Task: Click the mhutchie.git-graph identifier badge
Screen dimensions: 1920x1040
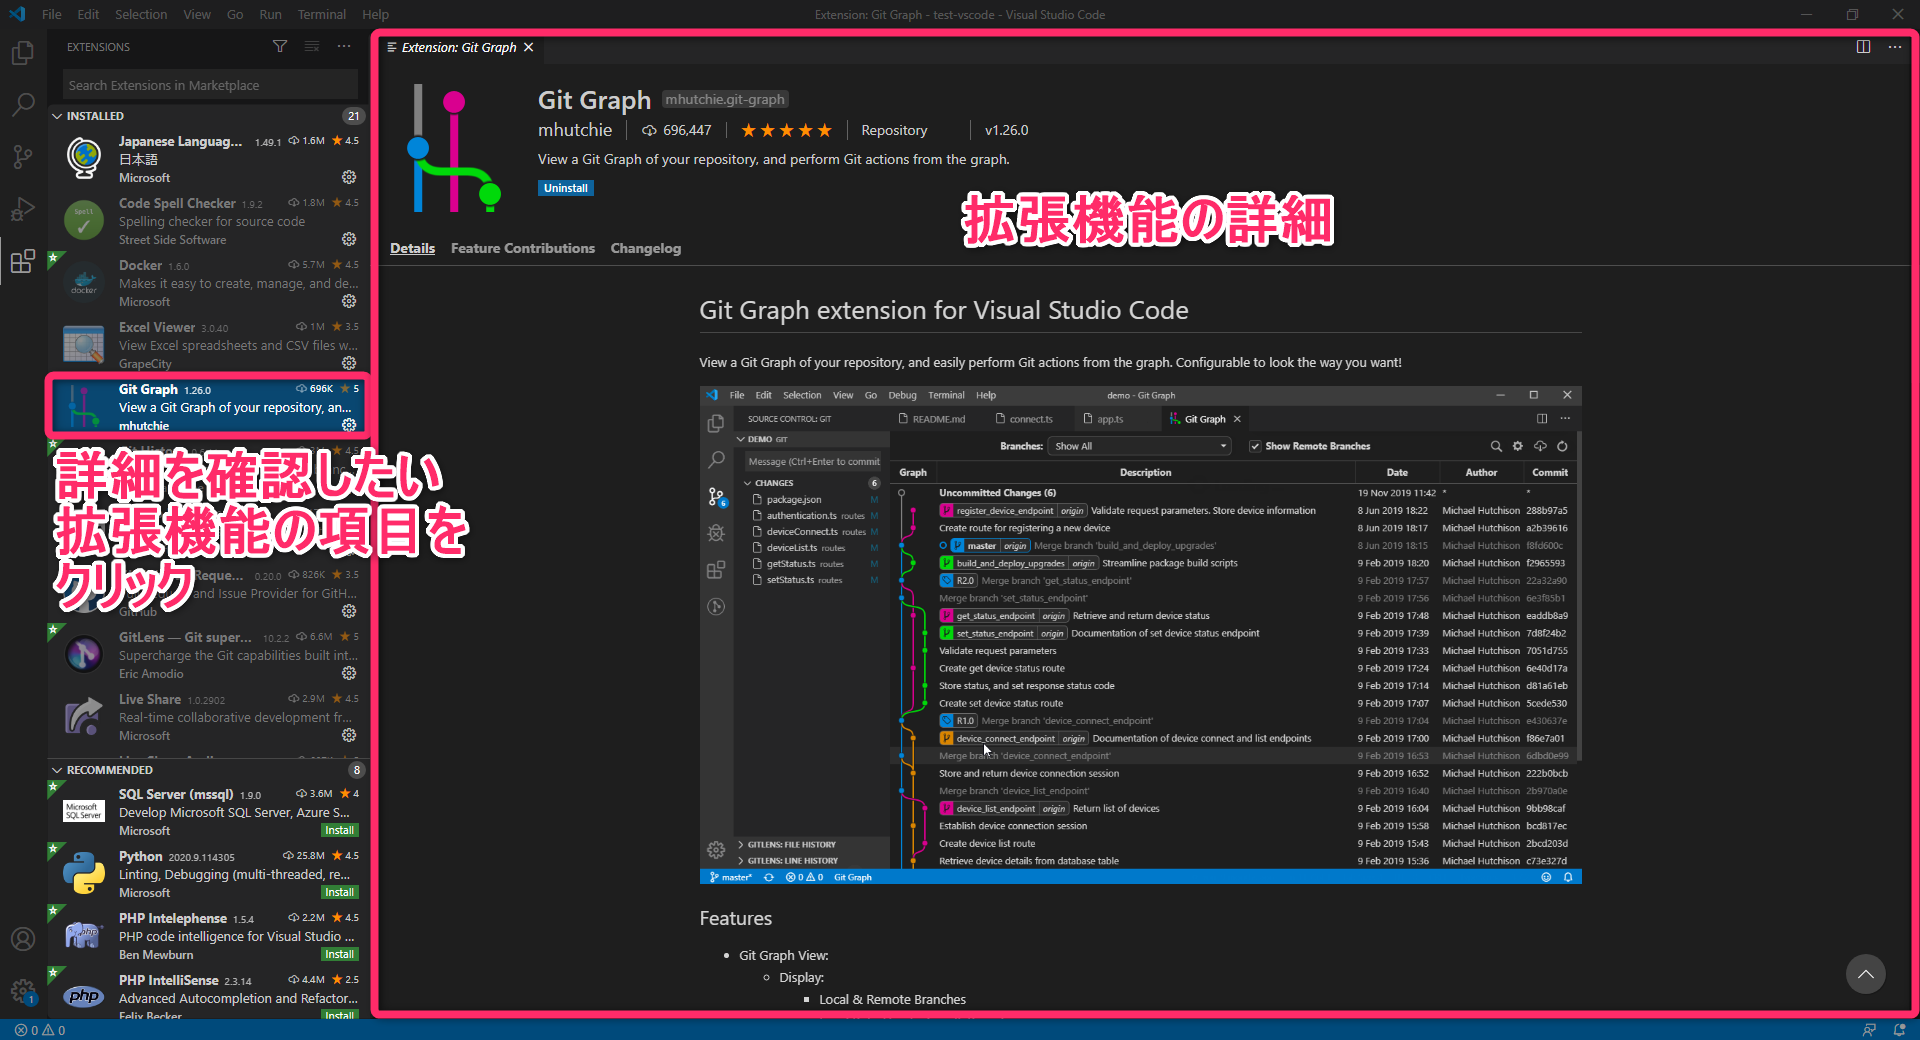Action: [725, 99]
